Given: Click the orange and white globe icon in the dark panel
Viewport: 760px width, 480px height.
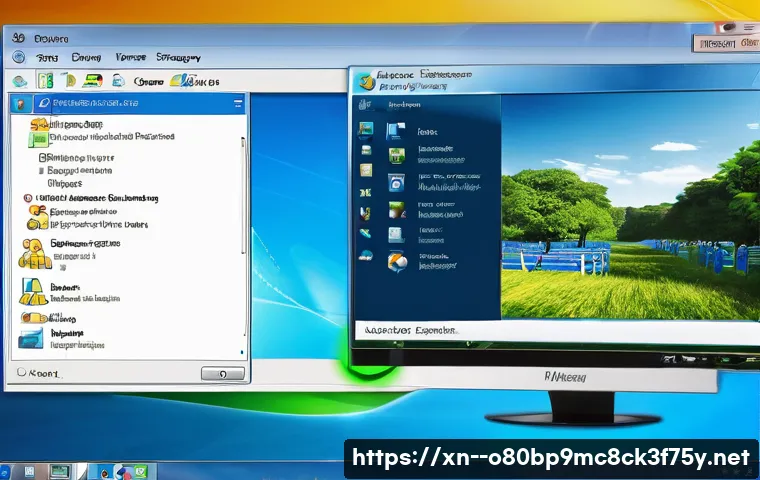Looking at the screenshot, I should tap(397, 261).
